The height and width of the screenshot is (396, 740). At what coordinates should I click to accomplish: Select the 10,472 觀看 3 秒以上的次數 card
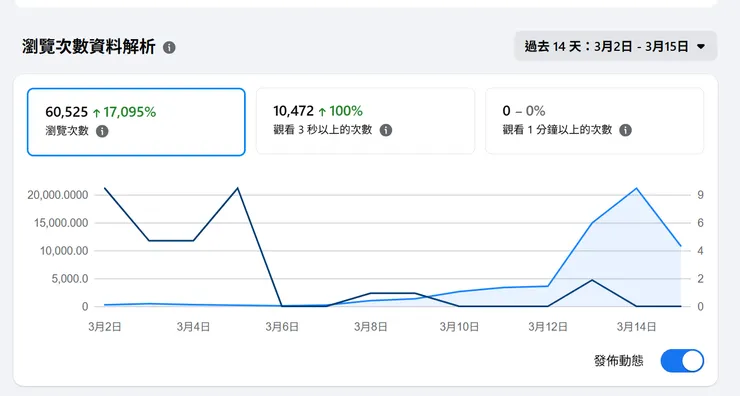(x=365, y=121)
